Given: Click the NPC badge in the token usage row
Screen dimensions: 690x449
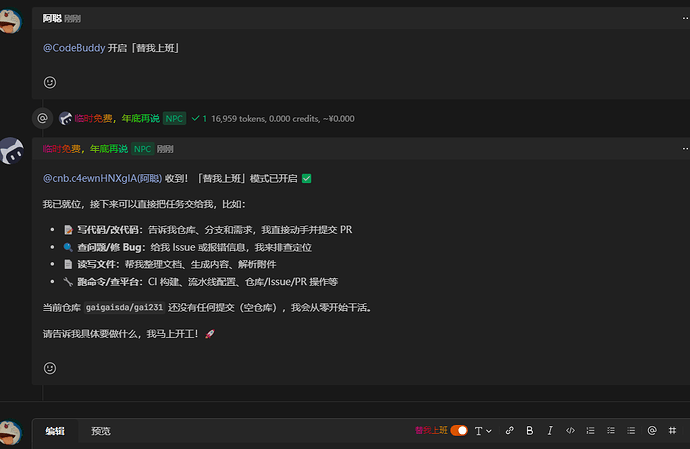Looking at the screenshot, I should click(x=174, y=118).
